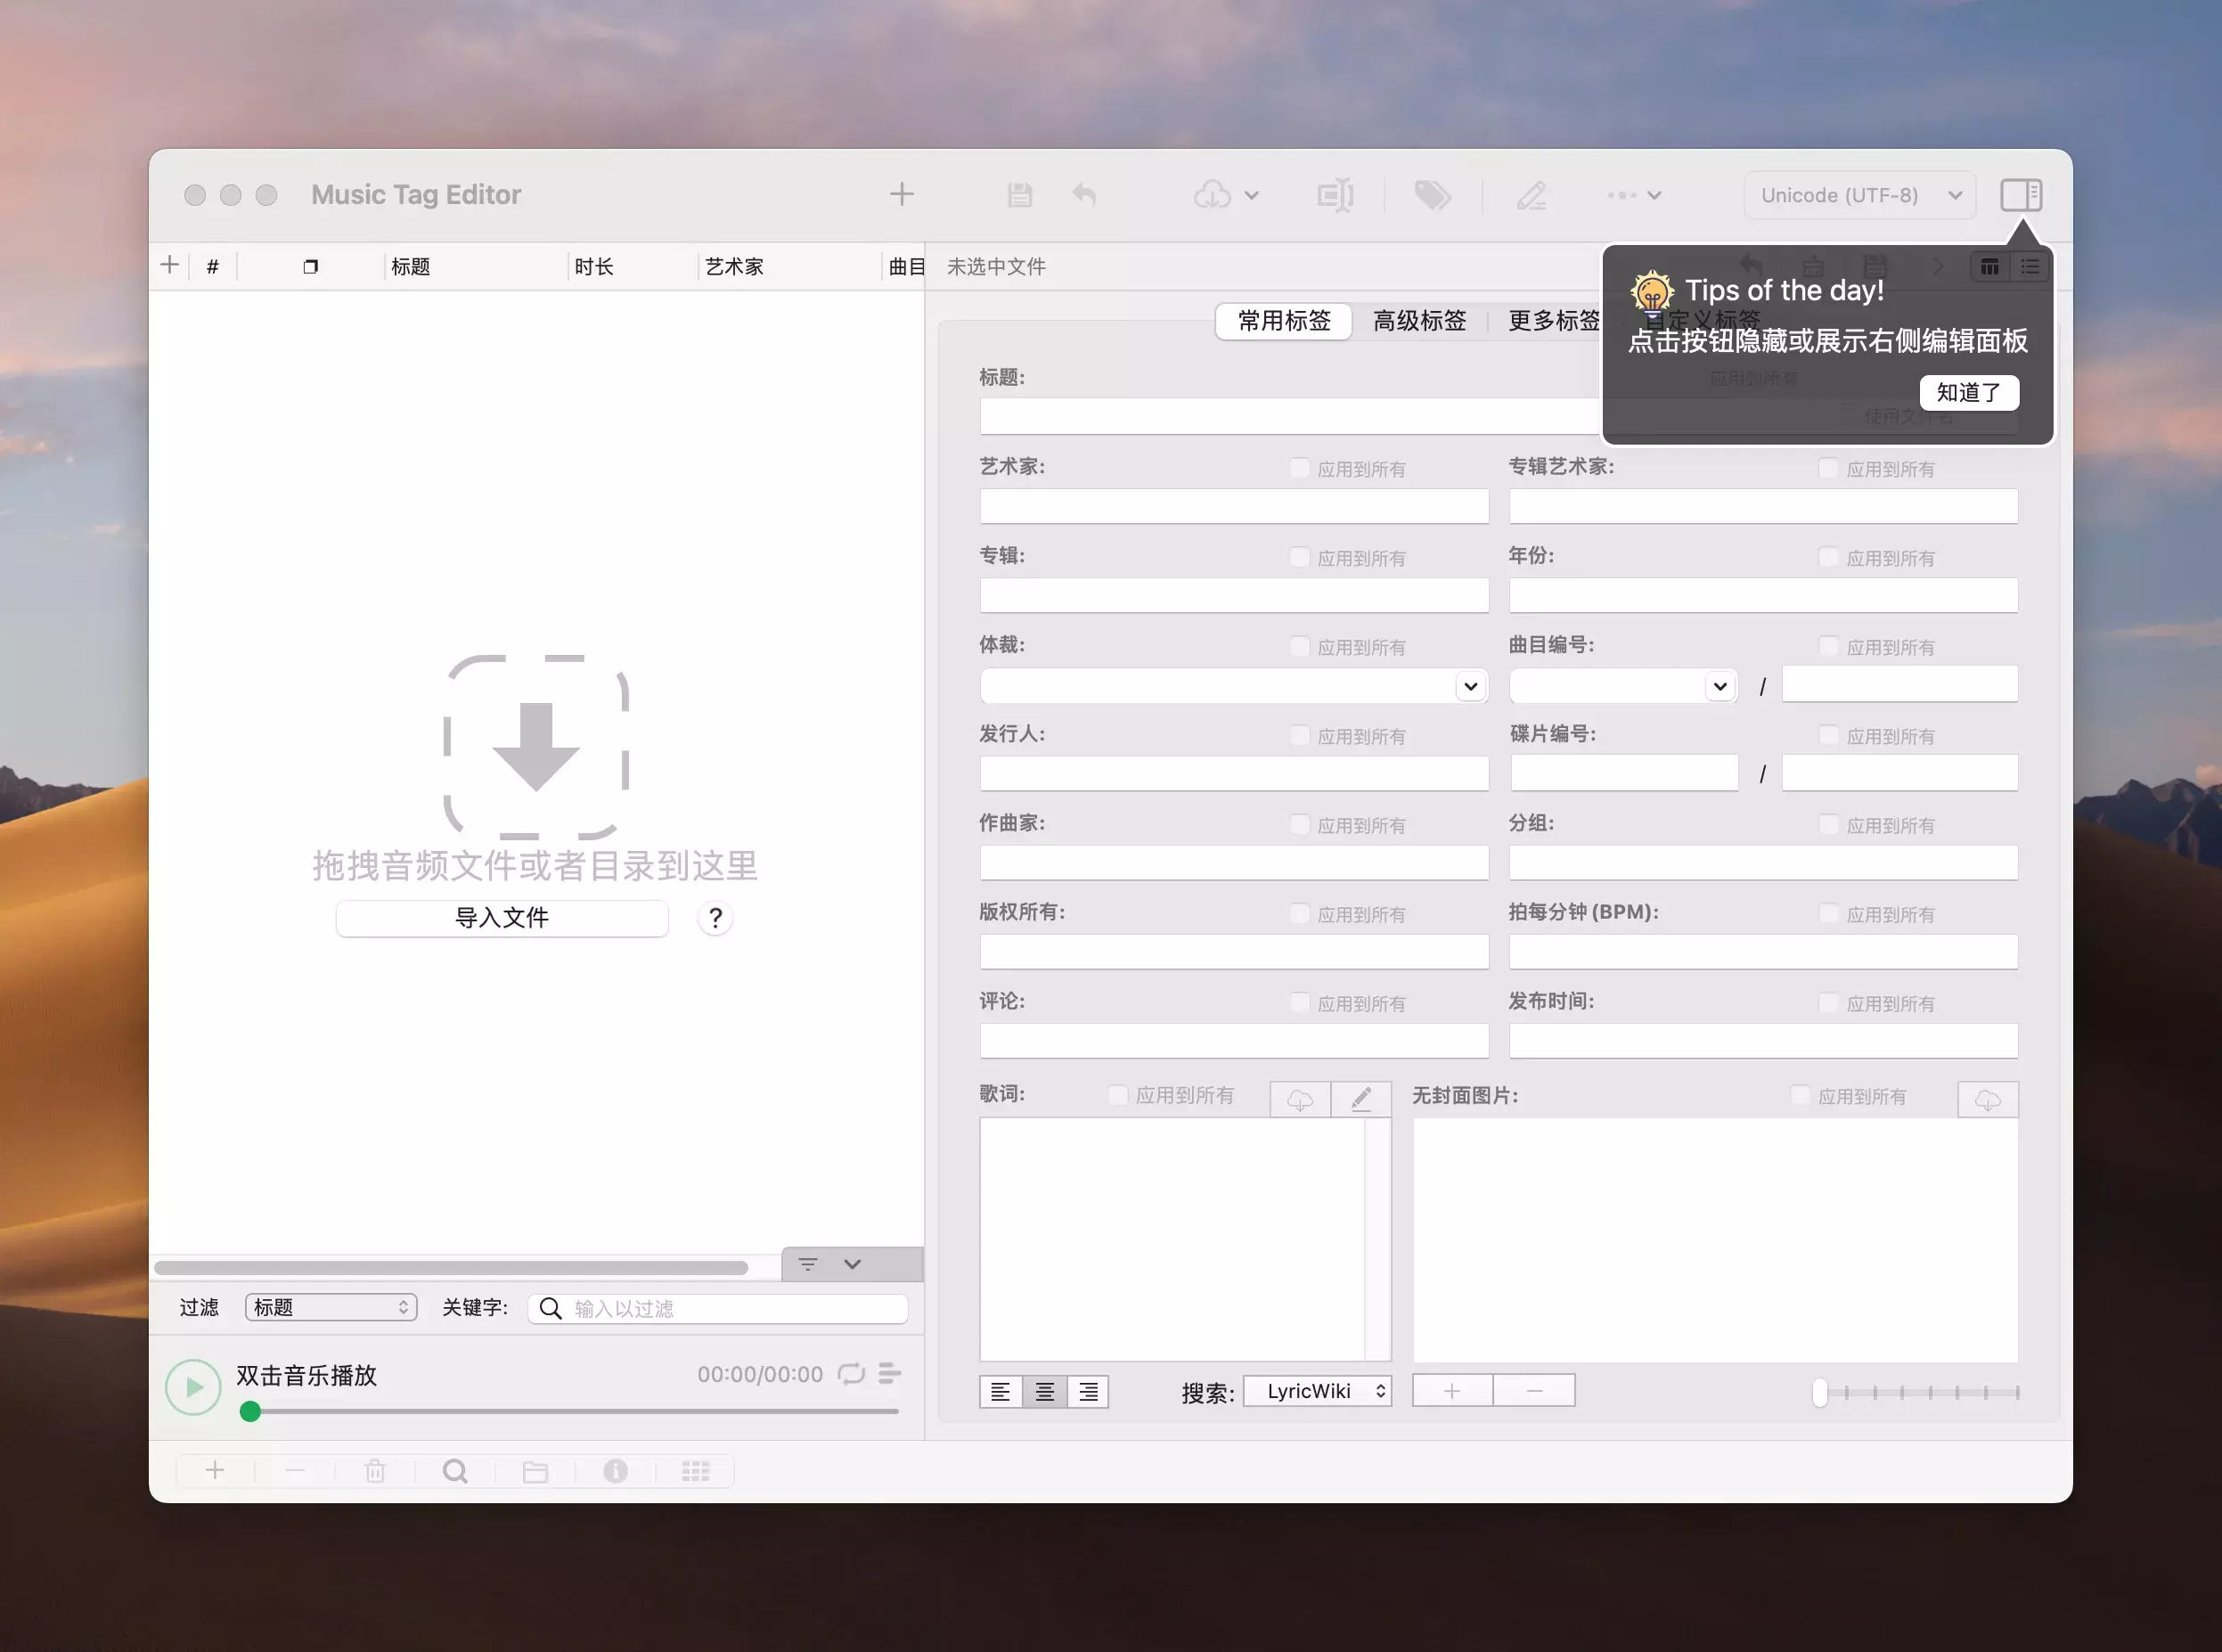Tick the 应用到所有 box for 歌词
Viewport: 2222px width, 1652px height.
[1118, 1095]
